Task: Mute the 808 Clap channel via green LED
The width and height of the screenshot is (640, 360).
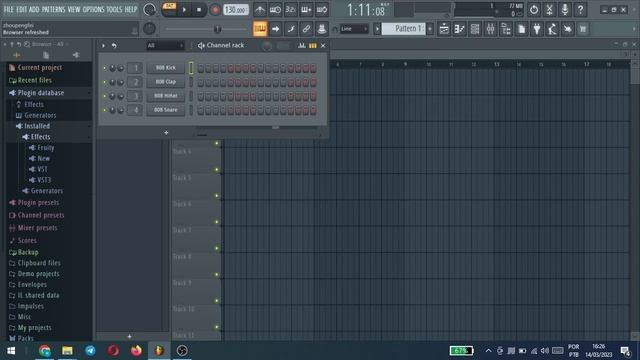Action: 104,82
